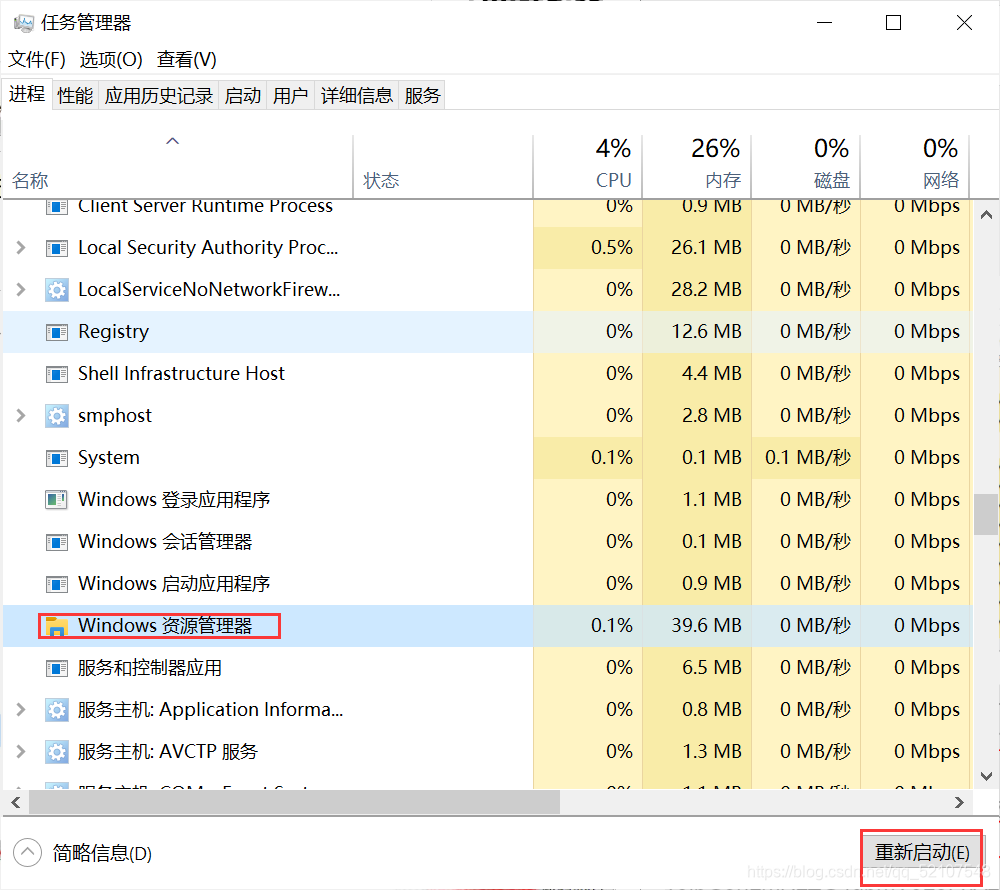Viewport: 1000px width, 890px height.
Task: Click the Windows 登录应用程序 icon
Action: 57,500
